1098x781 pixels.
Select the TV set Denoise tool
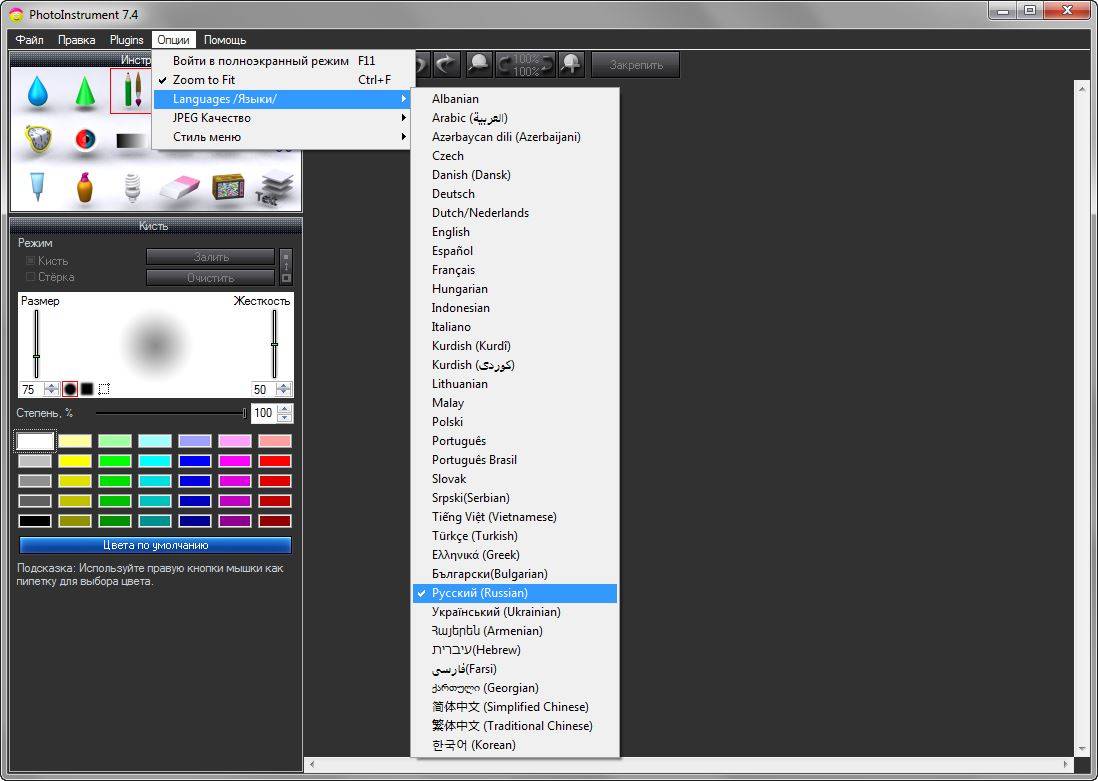[x=228, y=188]
